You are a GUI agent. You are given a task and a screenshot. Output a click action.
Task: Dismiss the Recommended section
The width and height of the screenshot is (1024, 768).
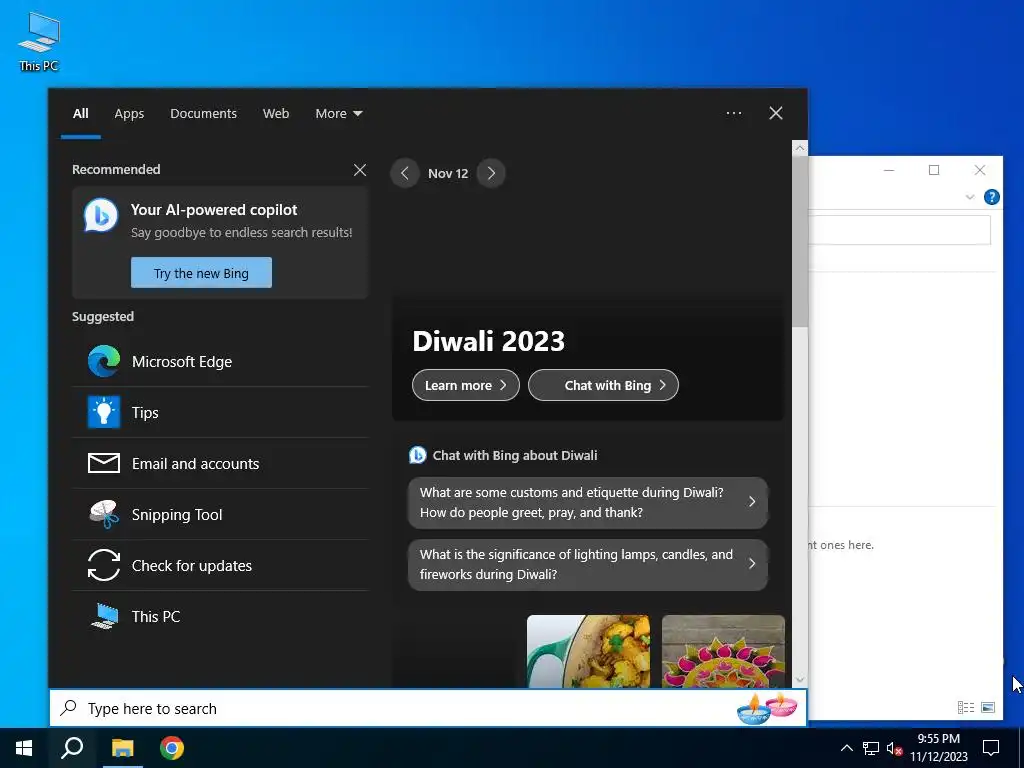pyautogui.click(x=360, y=170)
